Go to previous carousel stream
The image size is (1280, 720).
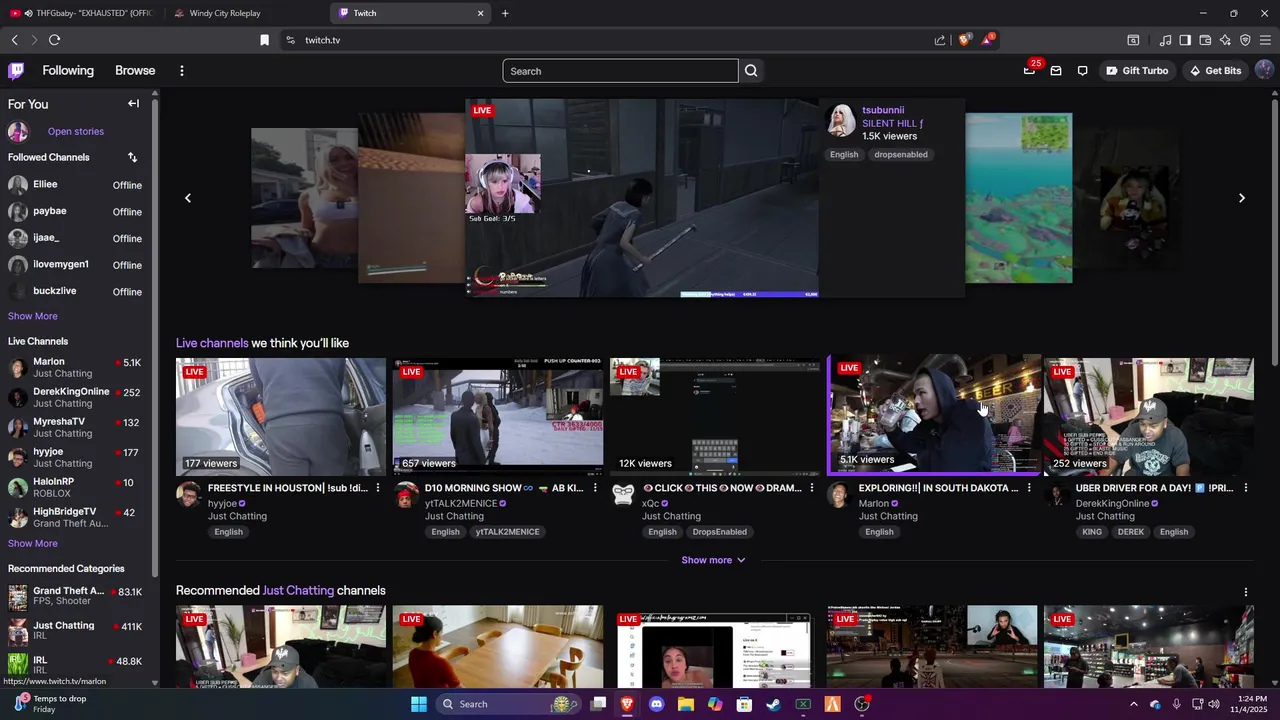[187, 198]
